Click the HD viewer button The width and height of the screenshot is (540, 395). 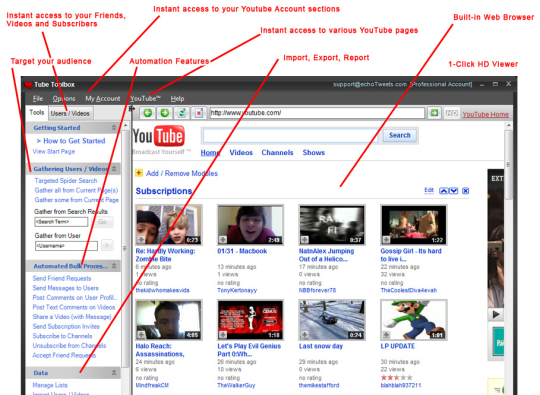click(x=451, y=113)
